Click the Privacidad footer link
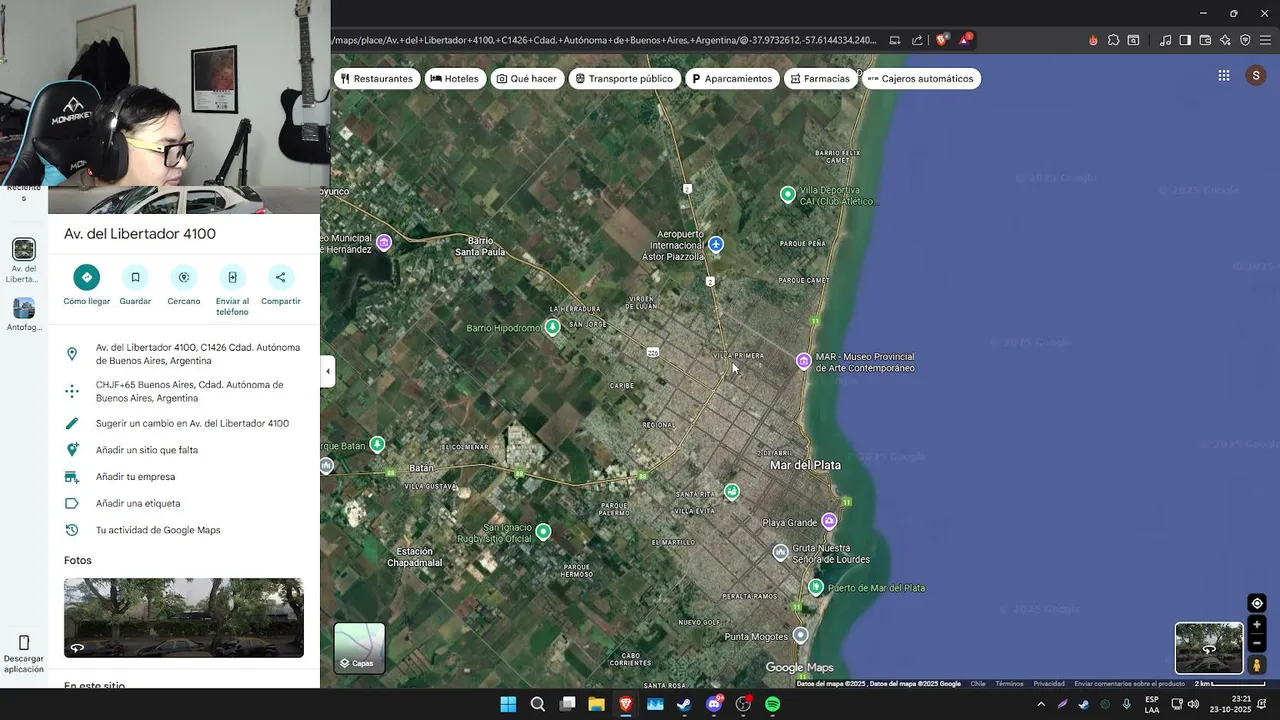This screenshot has width=1280, height=720. [1049, 684]
